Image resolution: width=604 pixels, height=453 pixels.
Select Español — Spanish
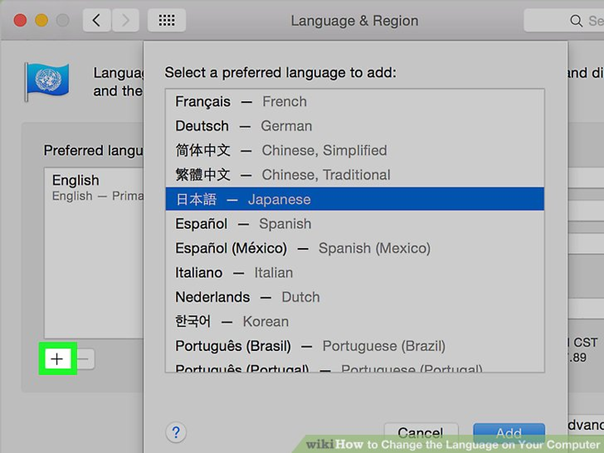click(355, 224)
